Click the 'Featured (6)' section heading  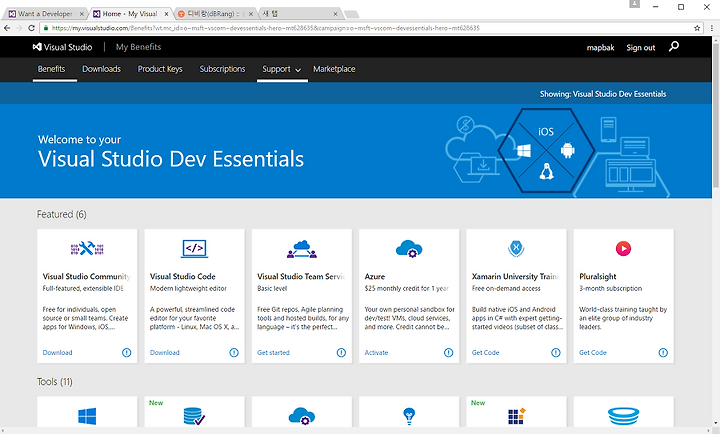coord(62,214)
